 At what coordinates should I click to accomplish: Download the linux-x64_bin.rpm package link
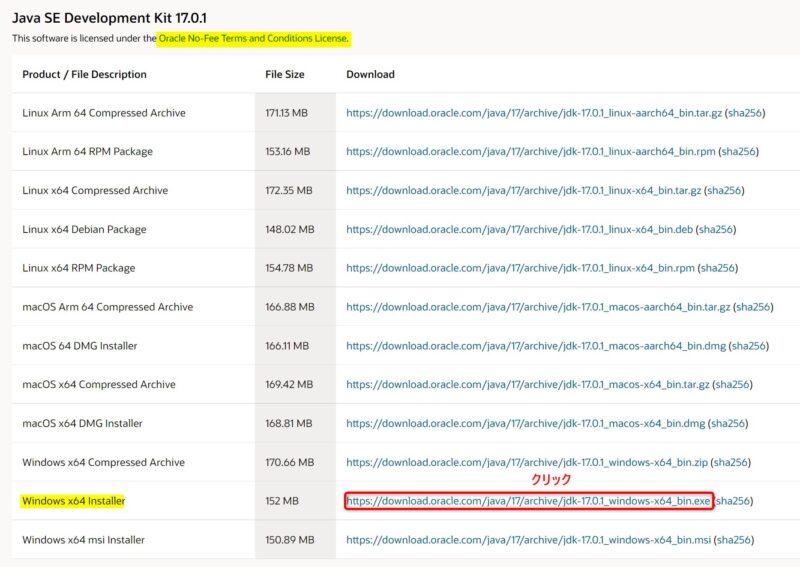coord(520,268)
